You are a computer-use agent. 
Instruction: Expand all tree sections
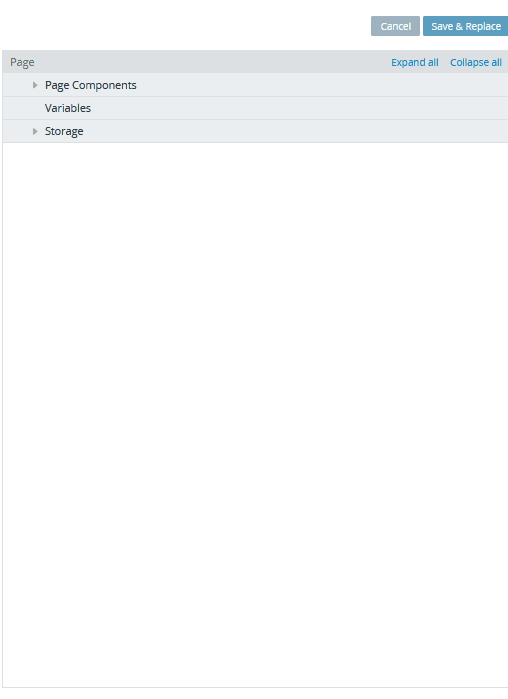click(415, 62)
